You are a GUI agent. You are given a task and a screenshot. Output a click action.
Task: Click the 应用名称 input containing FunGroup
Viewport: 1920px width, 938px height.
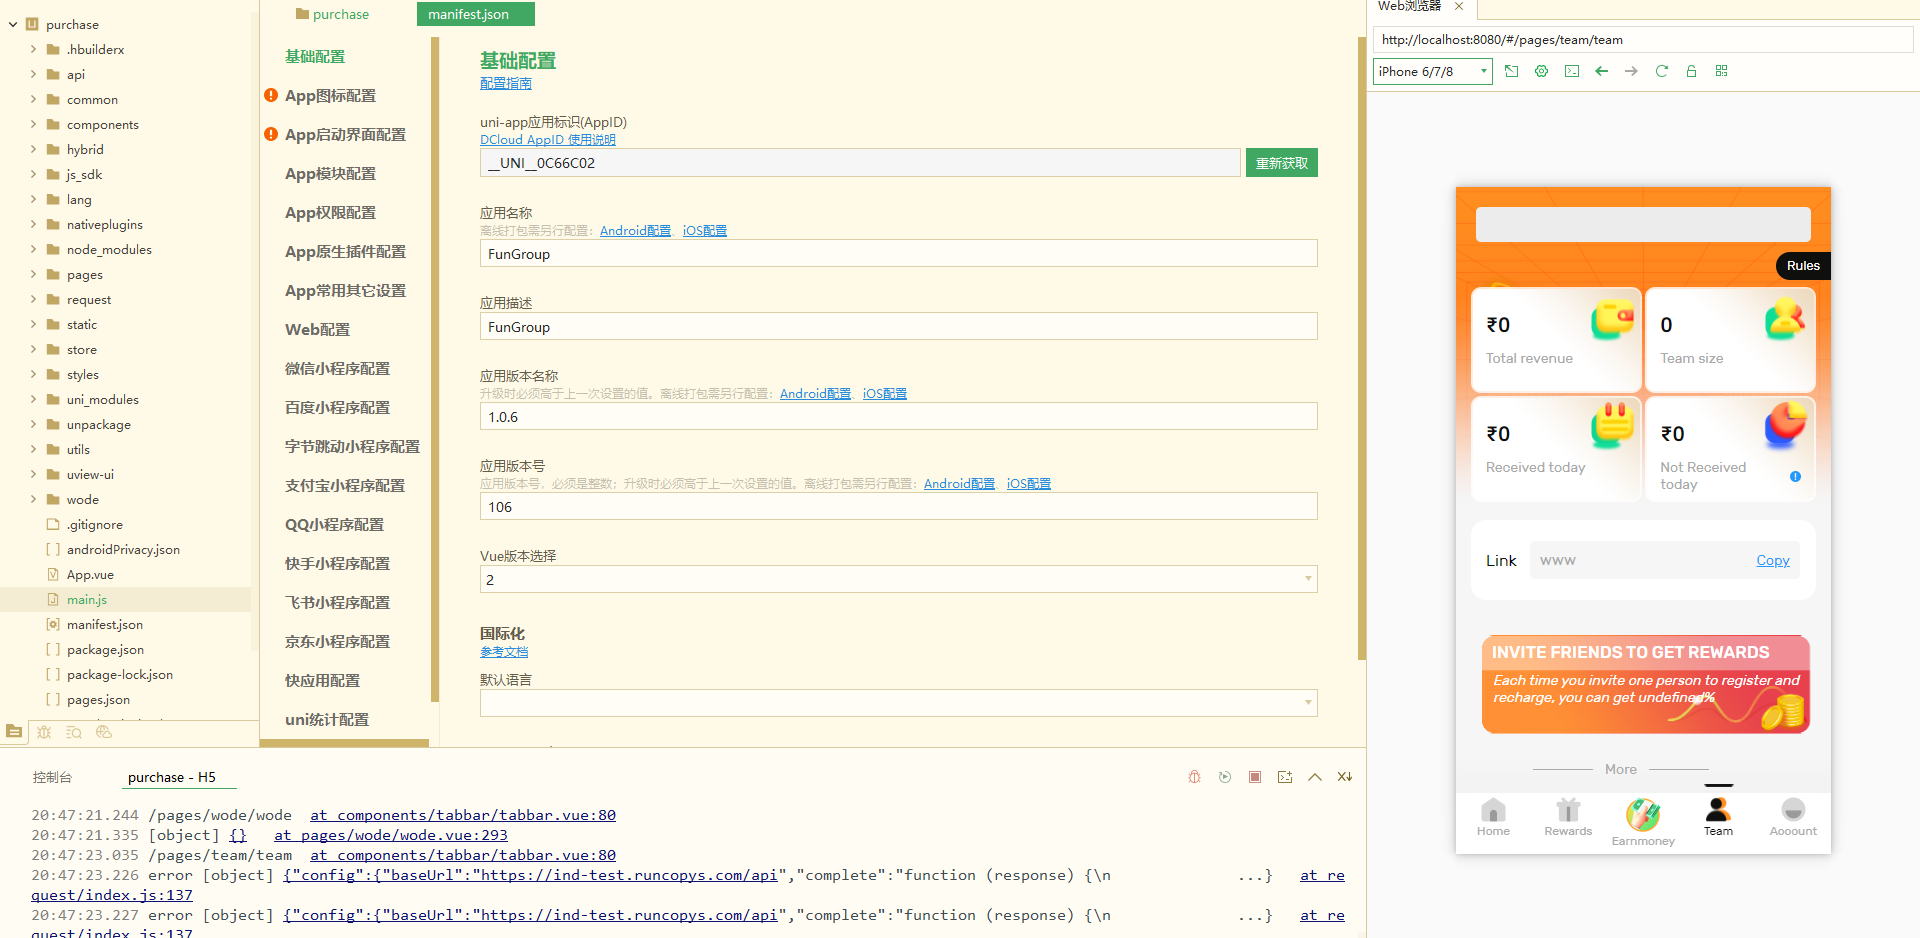click(x=897, y=254)
